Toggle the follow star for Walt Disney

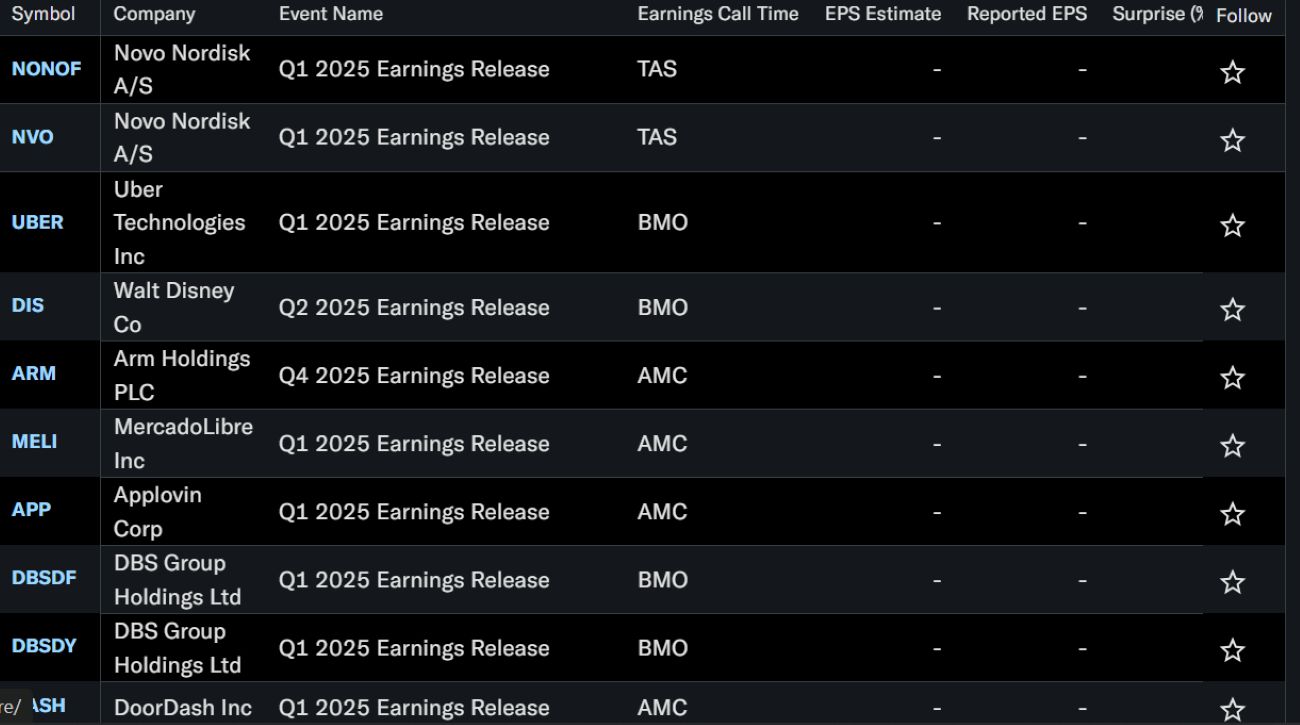pyautogui.click(x=1232, y=309)
